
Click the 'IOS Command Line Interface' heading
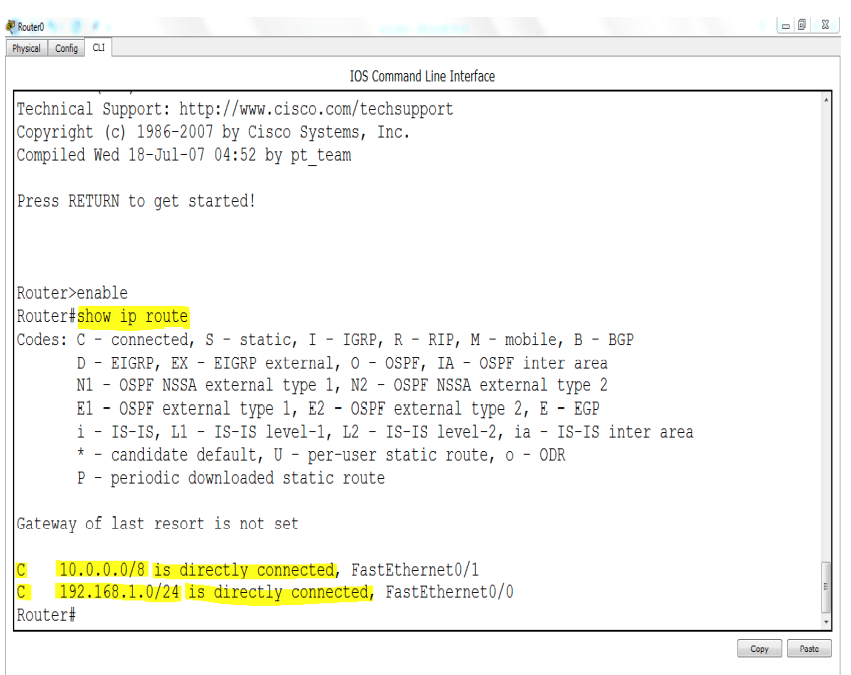[x=422, y=76]
